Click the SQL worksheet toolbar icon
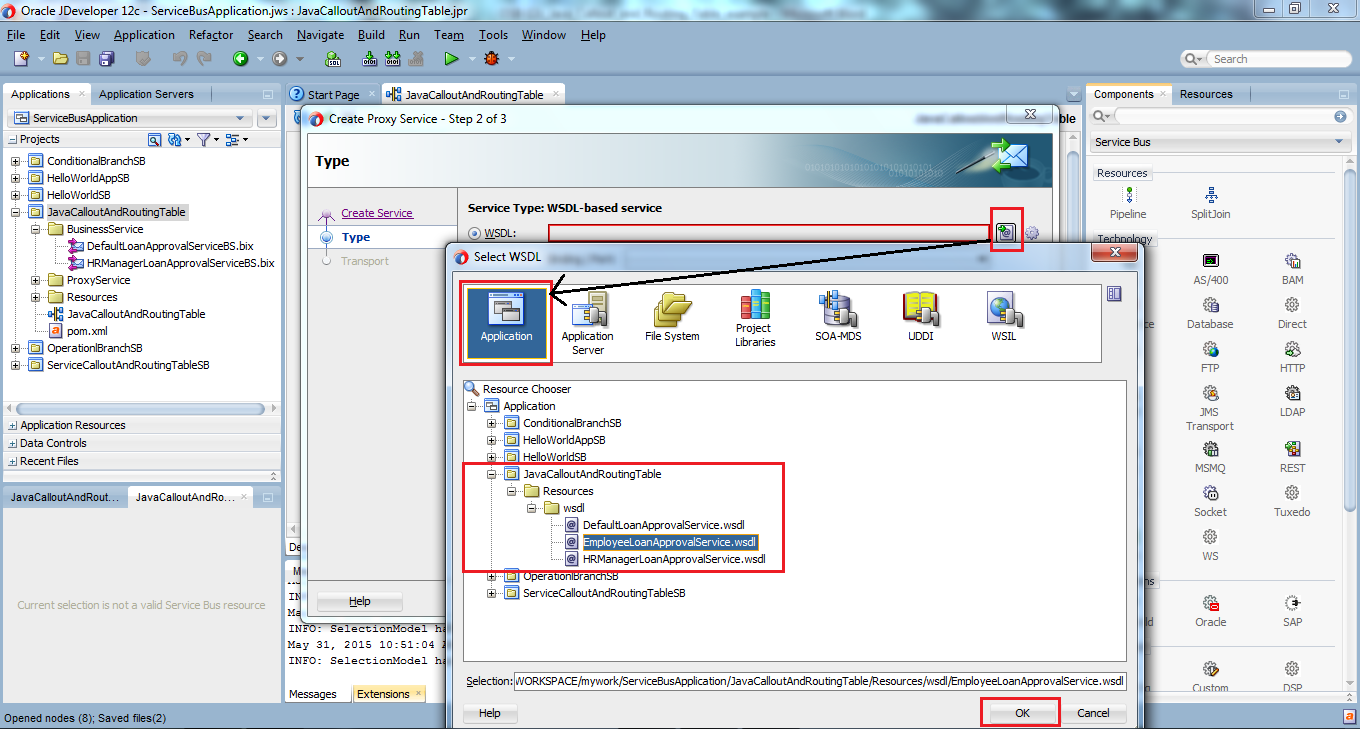1360x729 pixels. point(334,59)
